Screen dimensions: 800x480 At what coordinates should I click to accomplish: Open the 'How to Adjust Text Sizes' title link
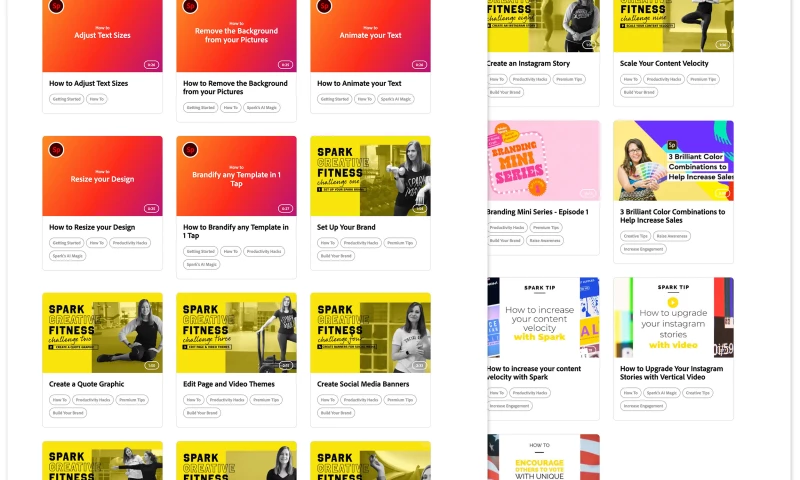[88, 83]
